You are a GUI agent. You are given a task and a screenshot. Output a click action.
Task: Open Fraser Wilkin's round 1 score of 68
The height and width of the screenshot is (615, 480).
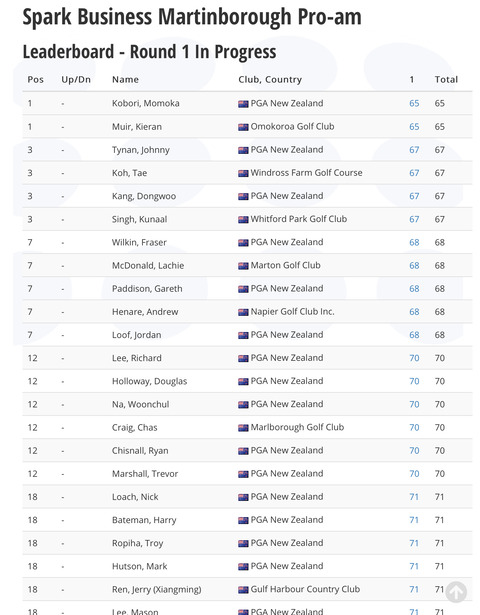[x=414, y=242]
